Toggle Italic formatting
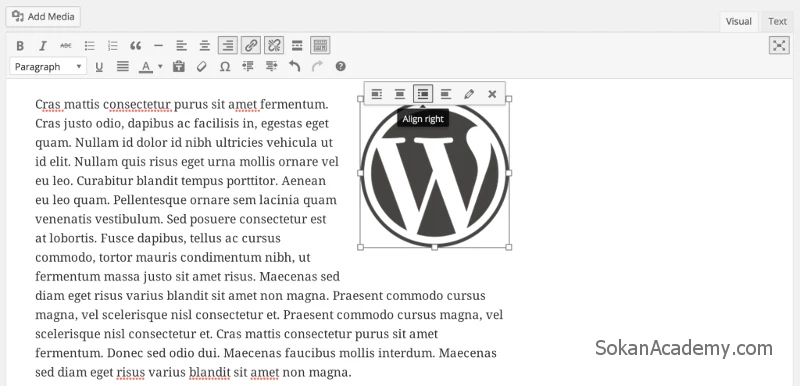This screenshot has height=386, width=800. pyautogui.click(x=43, y=46)
